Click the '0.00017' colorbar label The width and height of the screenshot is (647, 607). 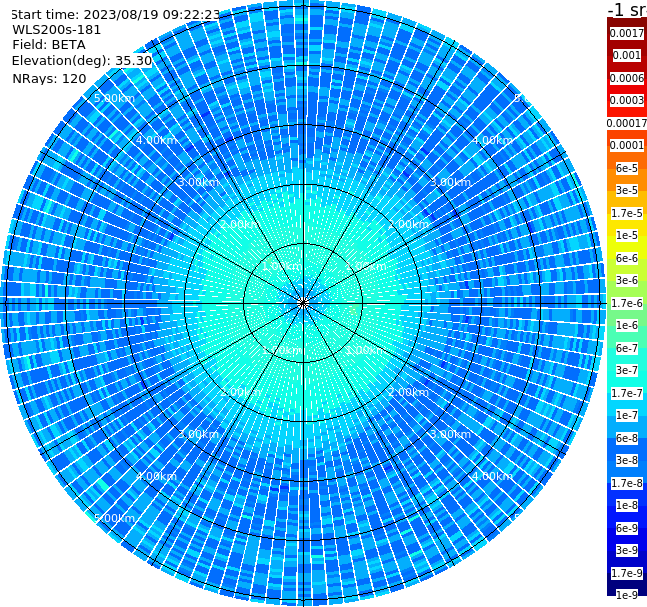627,123
